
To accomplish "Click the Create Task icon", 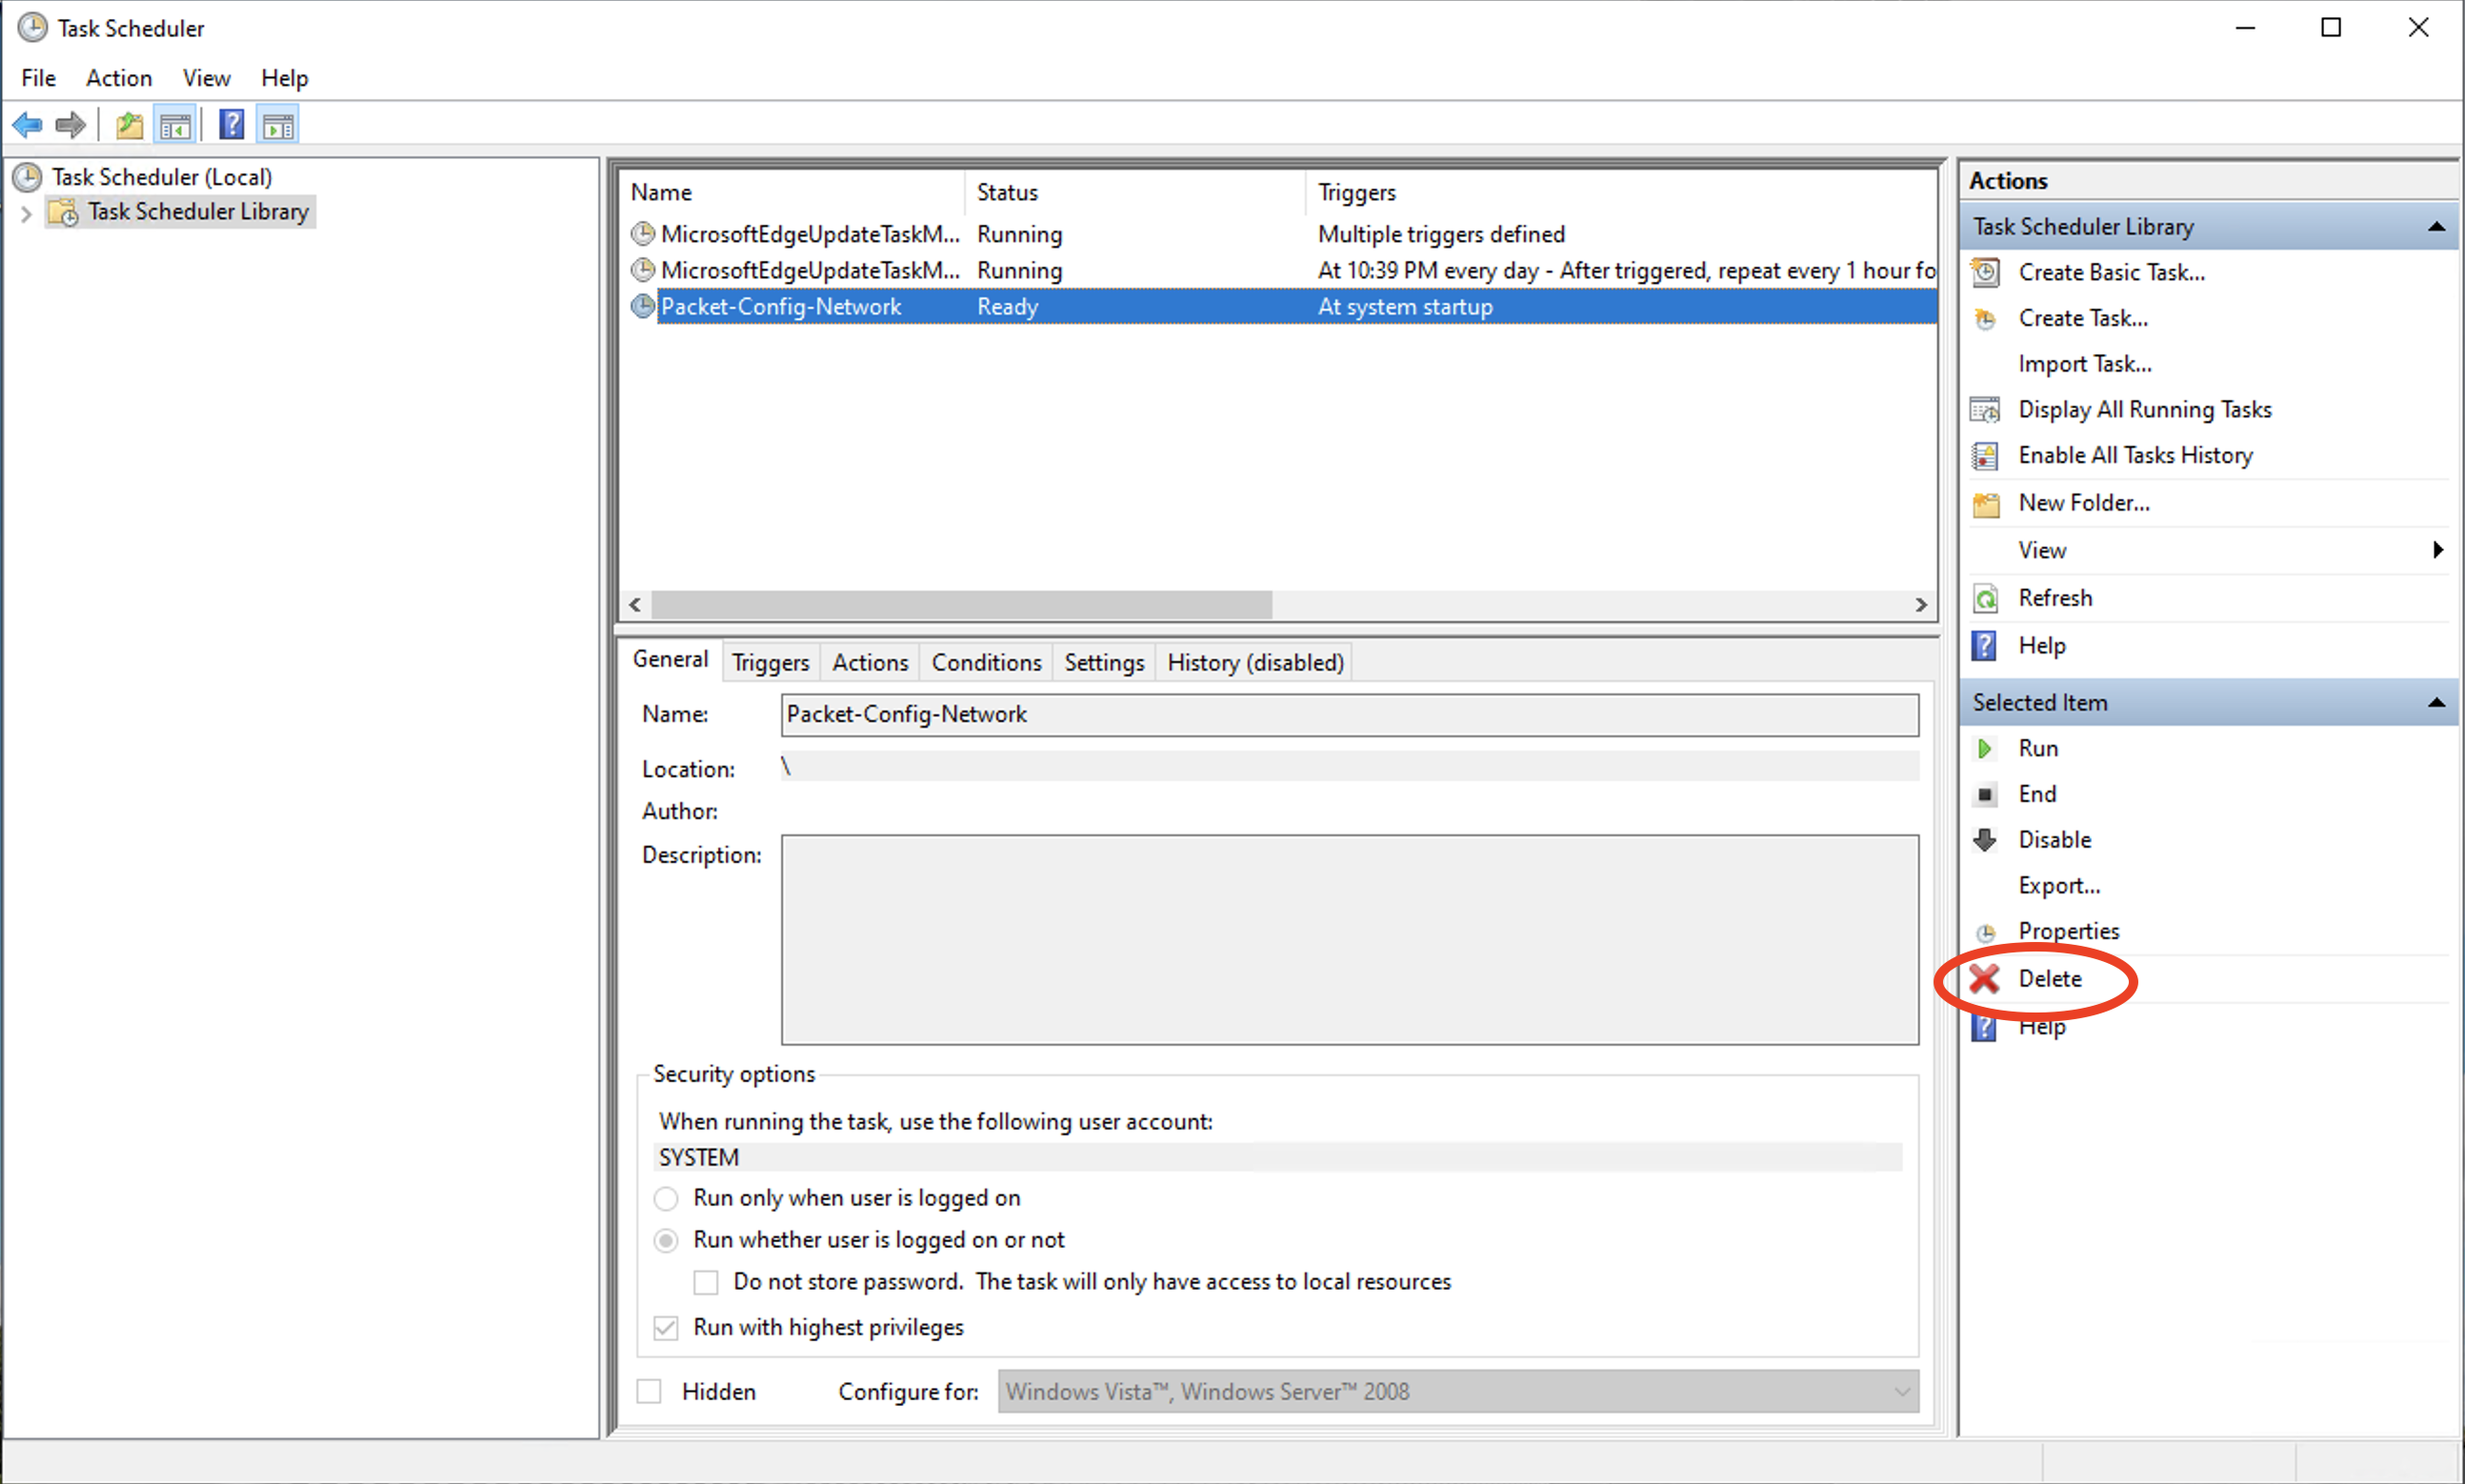I will pyautogui.click(x=1985, y=318).
